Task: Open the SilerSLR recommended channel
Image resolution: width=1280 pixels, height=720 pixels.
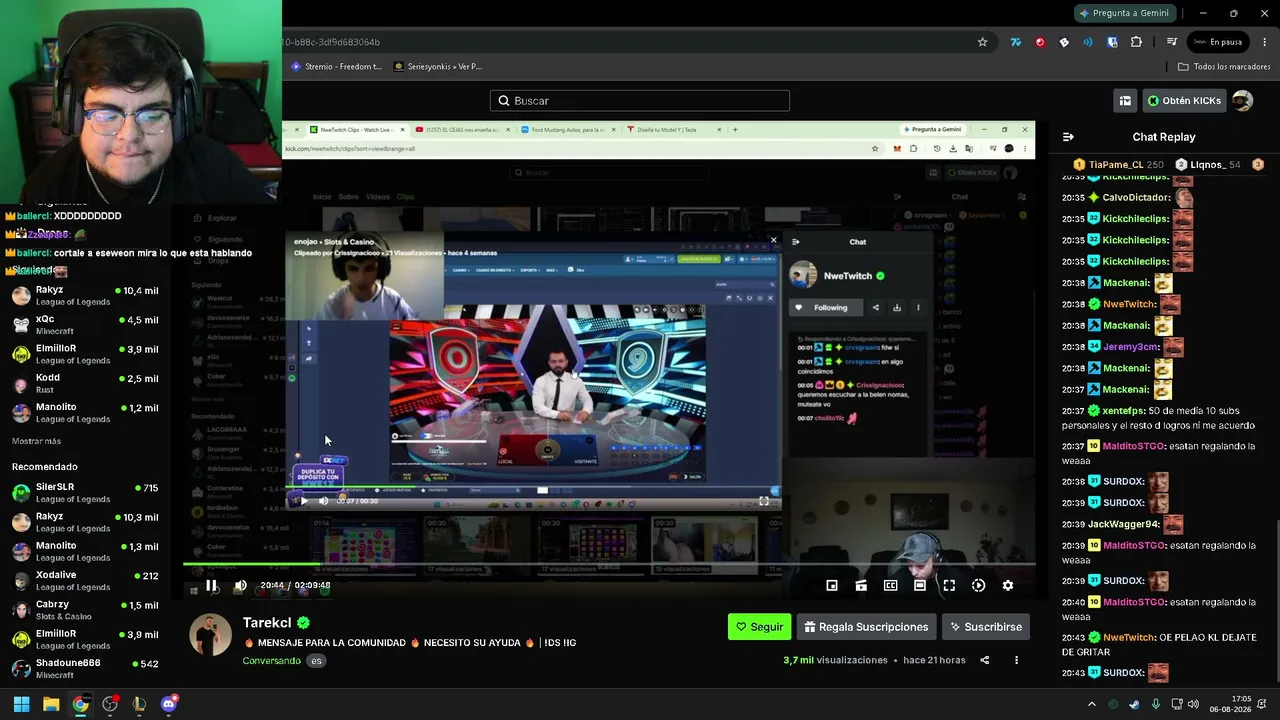Action: pos(85,493)
